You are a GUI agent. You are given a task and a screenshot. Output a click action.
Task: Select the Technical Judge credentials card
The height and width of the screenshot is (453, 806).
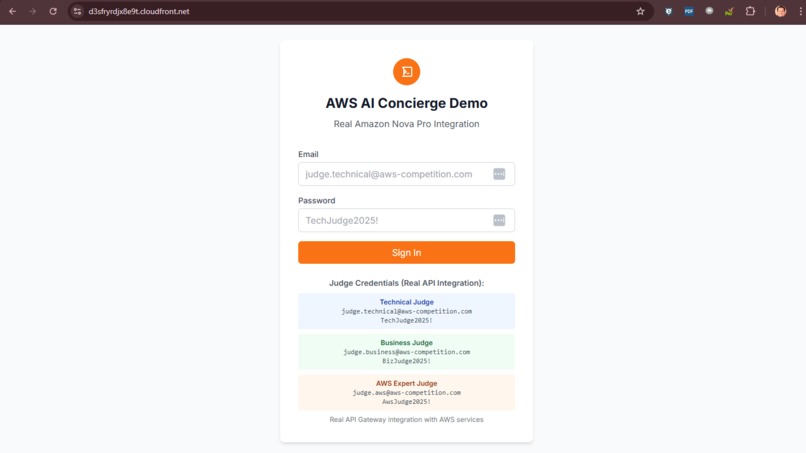pyautogui.click(x=407, y=311)
